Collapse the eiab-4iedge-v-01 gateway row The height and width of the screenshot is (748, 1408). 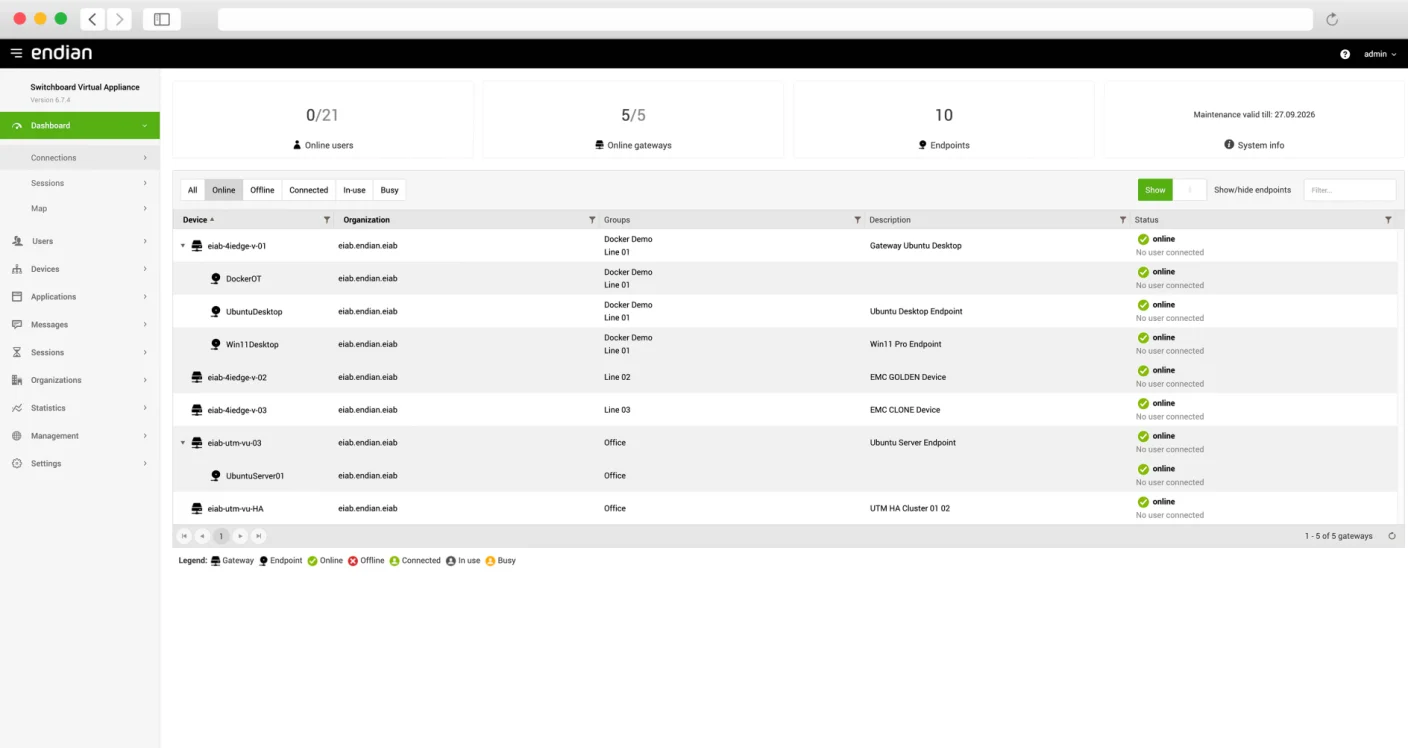(x=181, y=245)
